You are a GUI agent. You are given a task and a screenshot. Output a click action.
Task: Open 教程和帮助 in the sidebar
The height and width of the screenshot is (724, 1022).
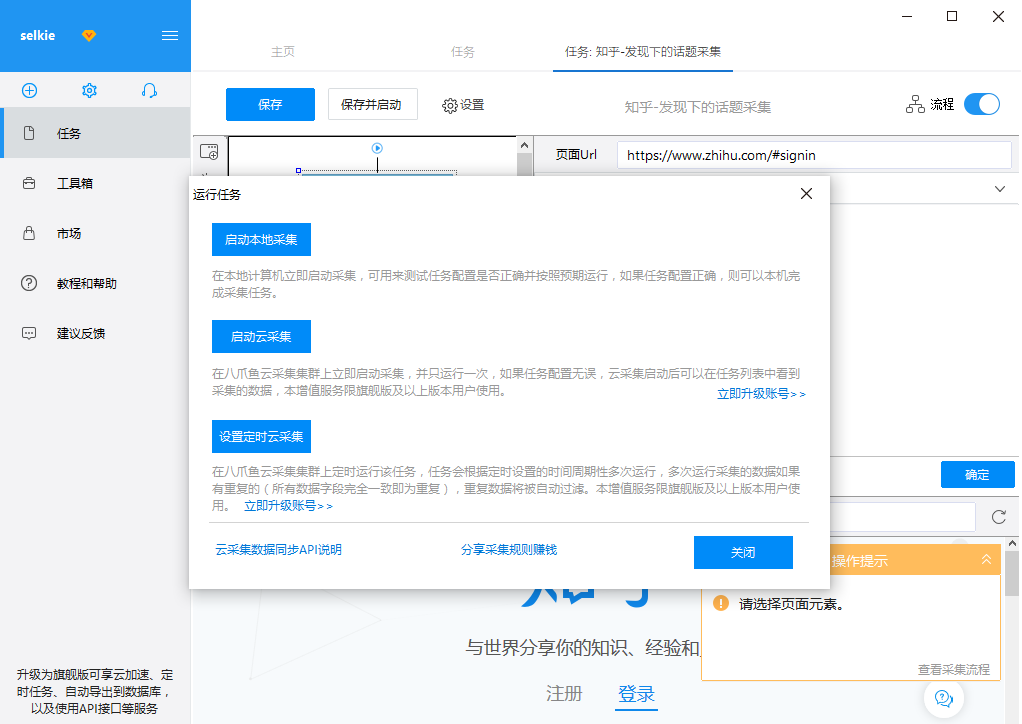tap(95, 283)
